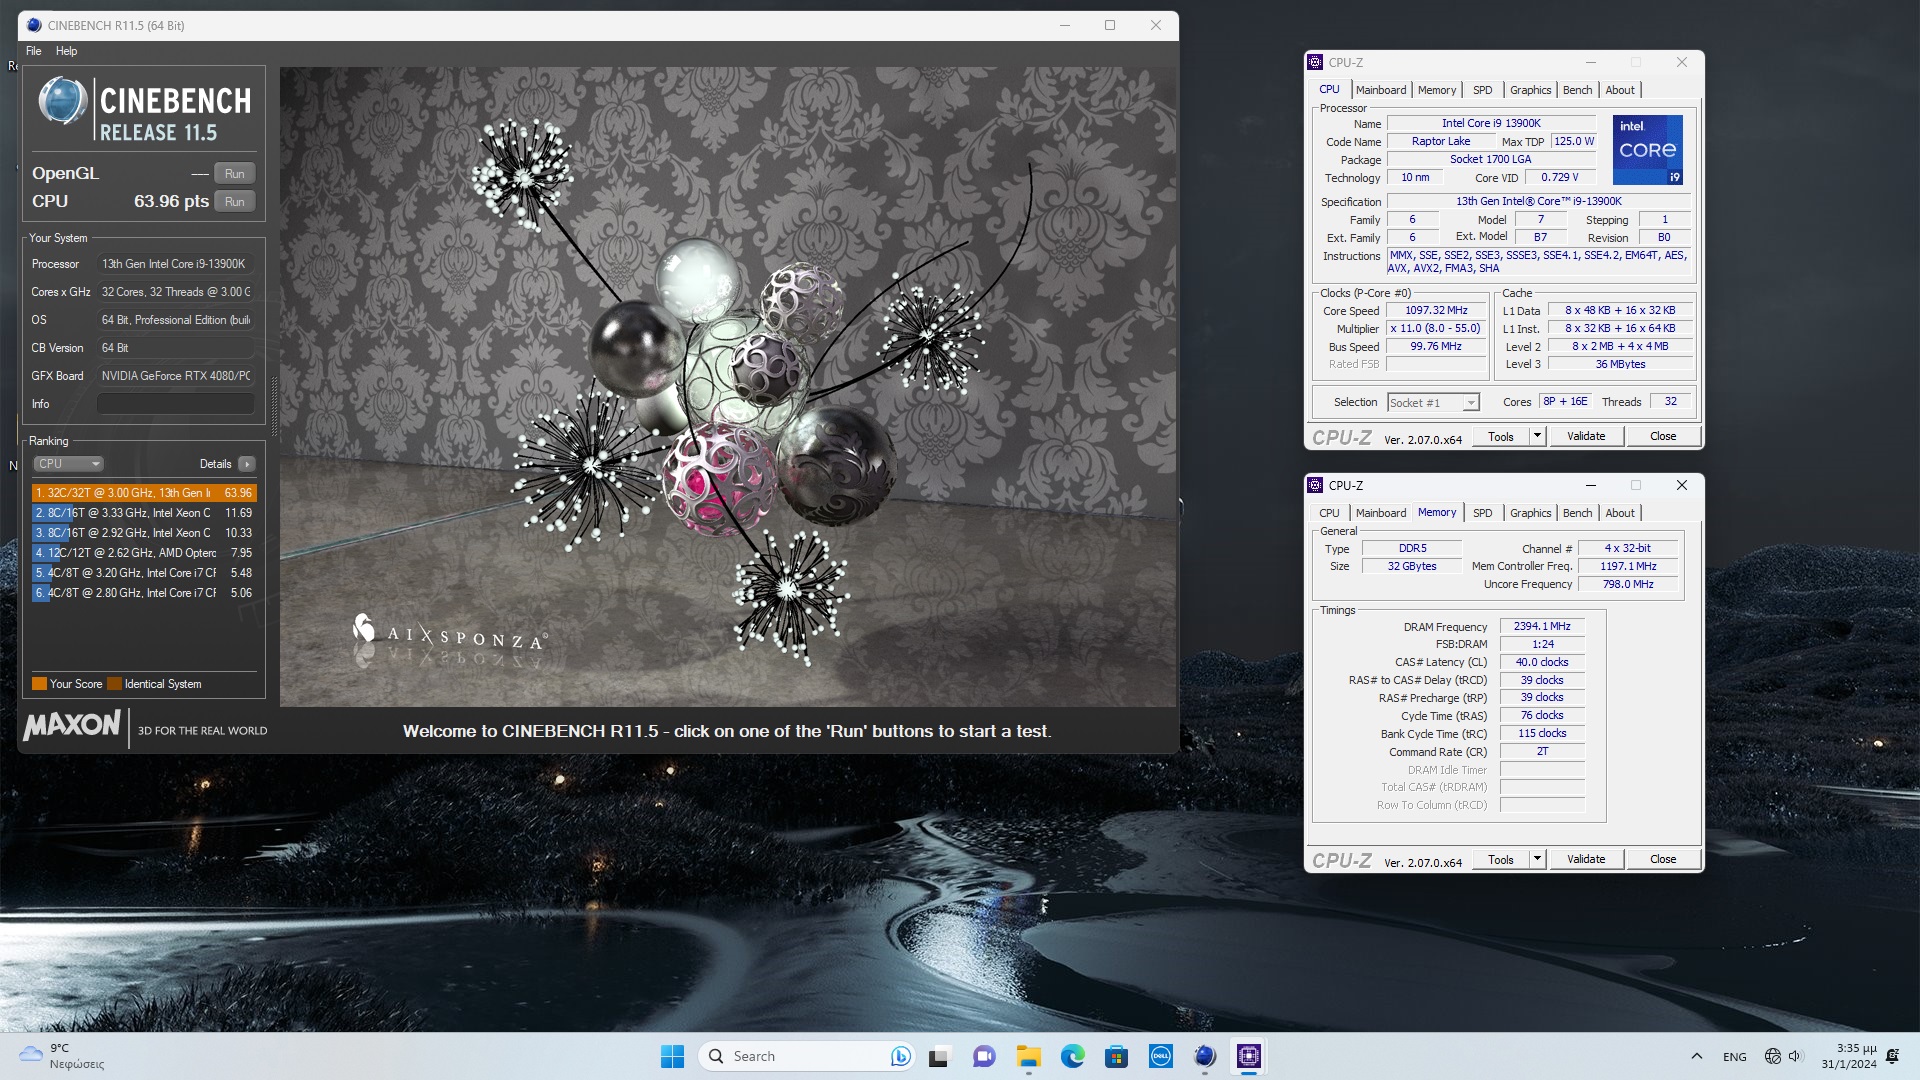Screen dimensions: 1920x1080
Task: Open File Explorer from the taskbar
Action: pos(1029,1056)
